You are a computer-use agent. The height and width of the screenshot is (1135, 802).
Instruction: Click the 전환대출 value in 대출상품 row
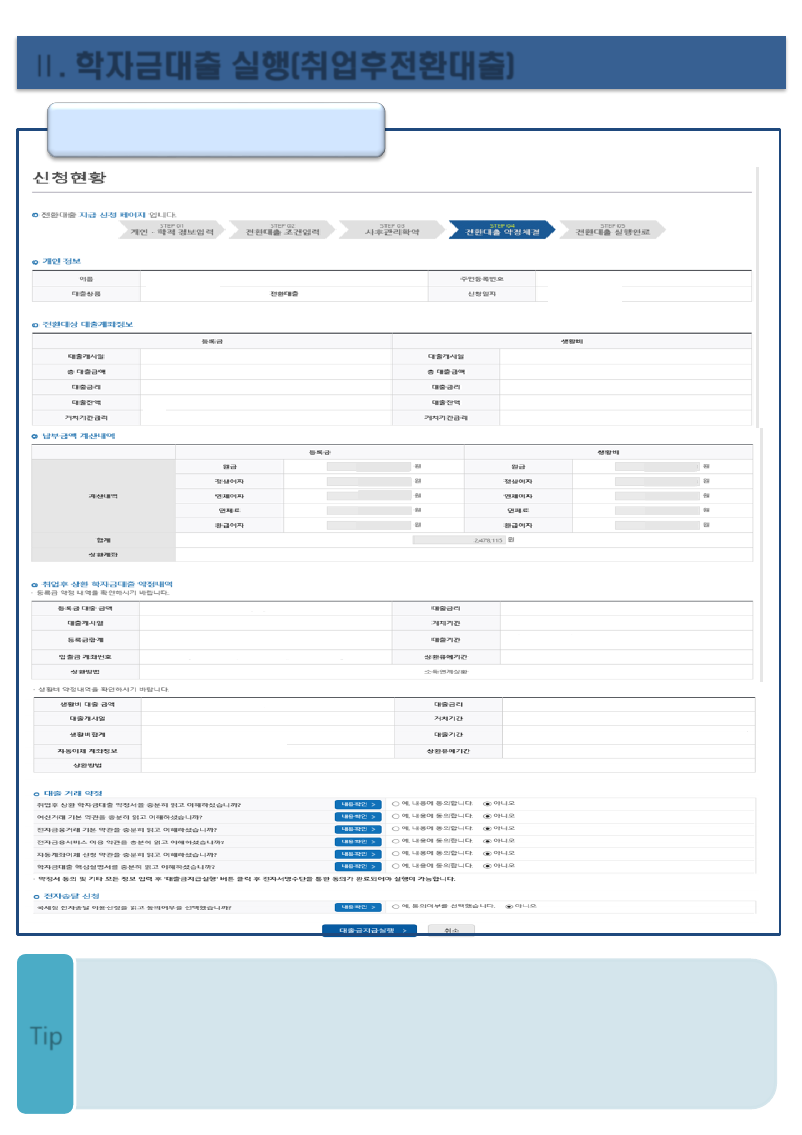284,294
